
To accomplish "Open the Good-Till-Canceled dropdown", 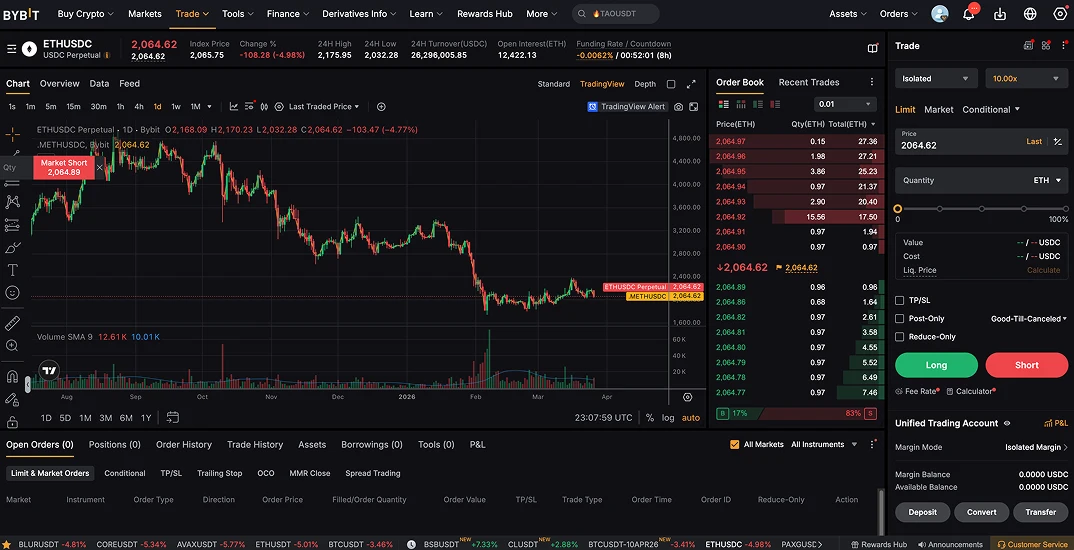I will pos(1029,318).
